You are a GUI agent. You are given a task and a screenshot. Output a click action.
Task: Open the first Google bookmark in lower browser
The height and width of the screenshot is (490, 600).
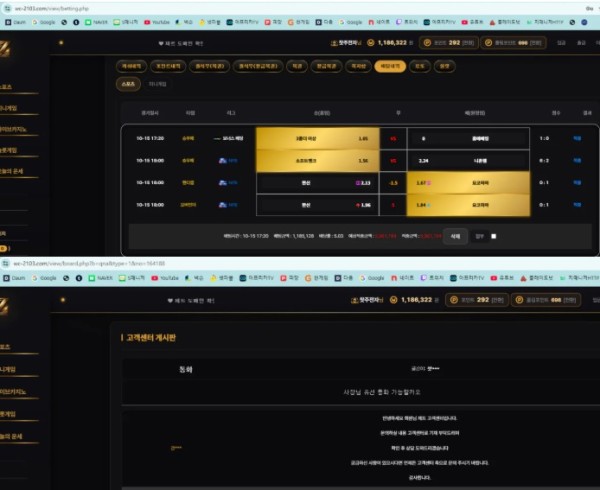point(44,278)
